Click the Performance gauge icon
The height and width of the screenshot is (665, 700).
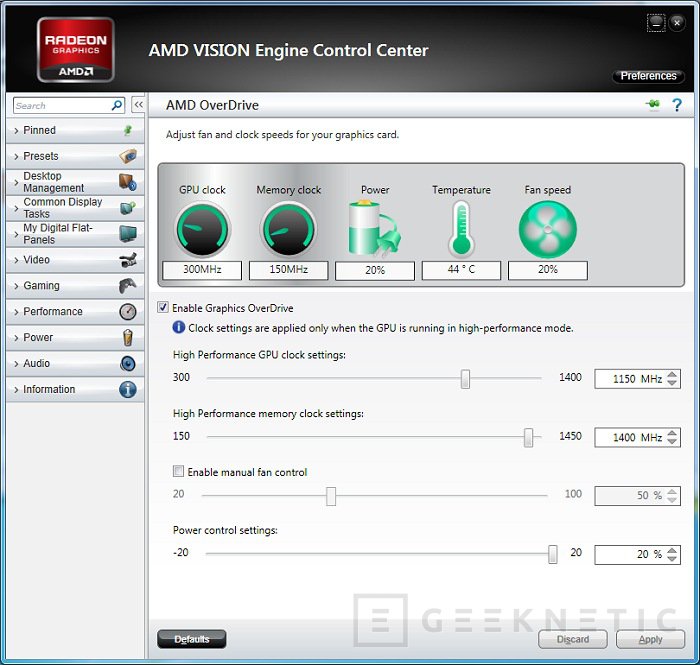pos(128,312)
